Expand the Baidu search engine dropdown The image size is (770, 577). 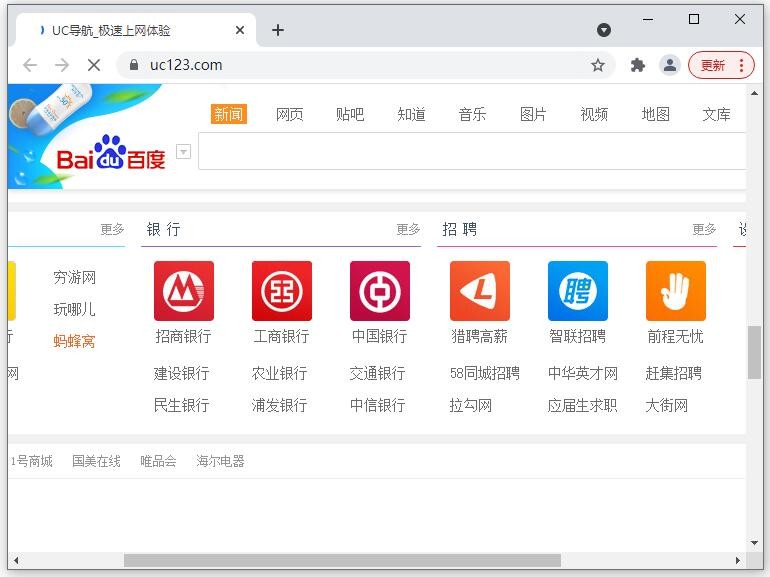pyautogui.click(x=183, y=152)
